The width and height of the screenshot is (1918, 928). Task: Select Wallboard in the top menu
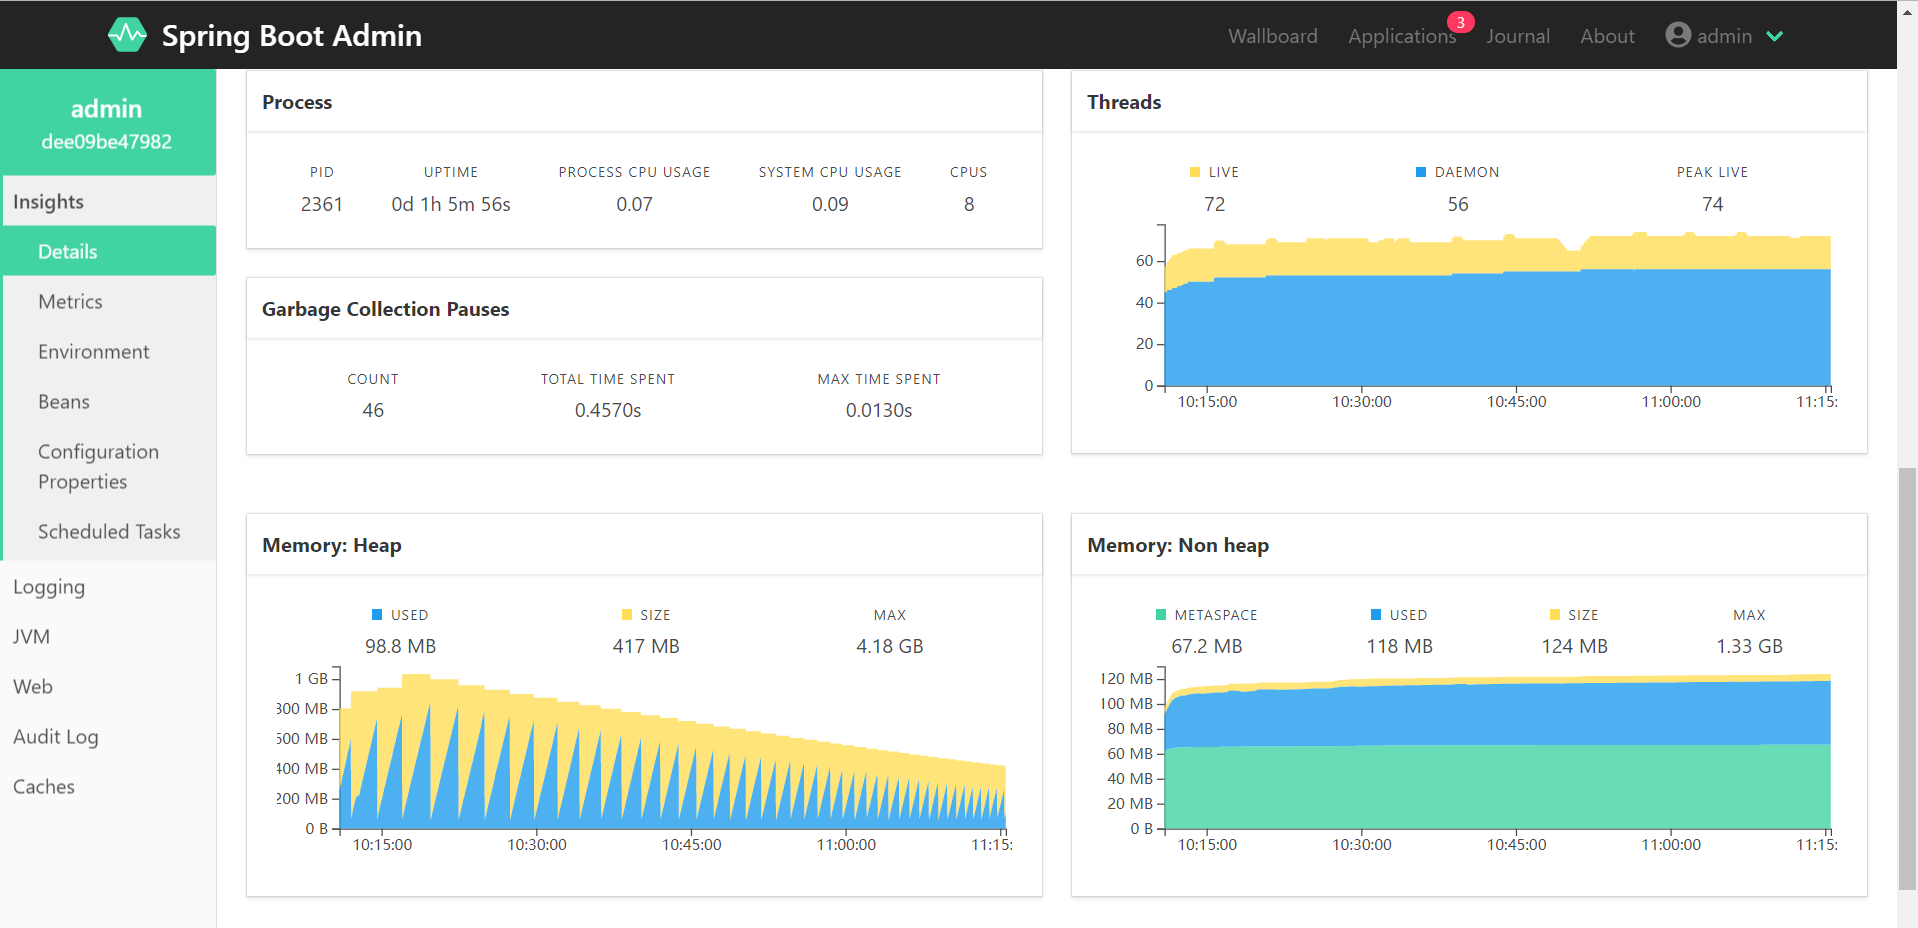(1272, 36)
